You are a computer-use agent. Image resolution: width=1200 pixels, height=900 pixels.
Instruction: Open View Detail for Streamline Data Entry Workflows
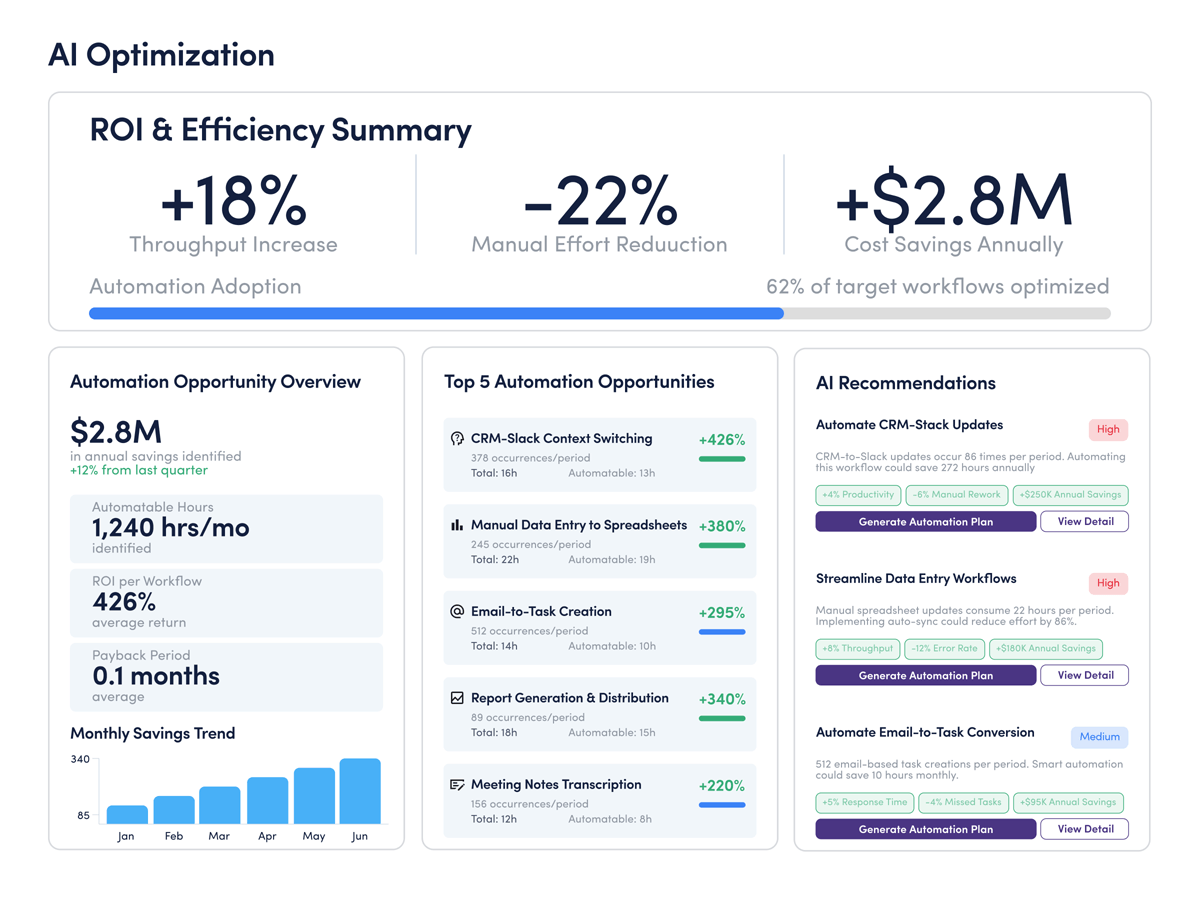1084,676
